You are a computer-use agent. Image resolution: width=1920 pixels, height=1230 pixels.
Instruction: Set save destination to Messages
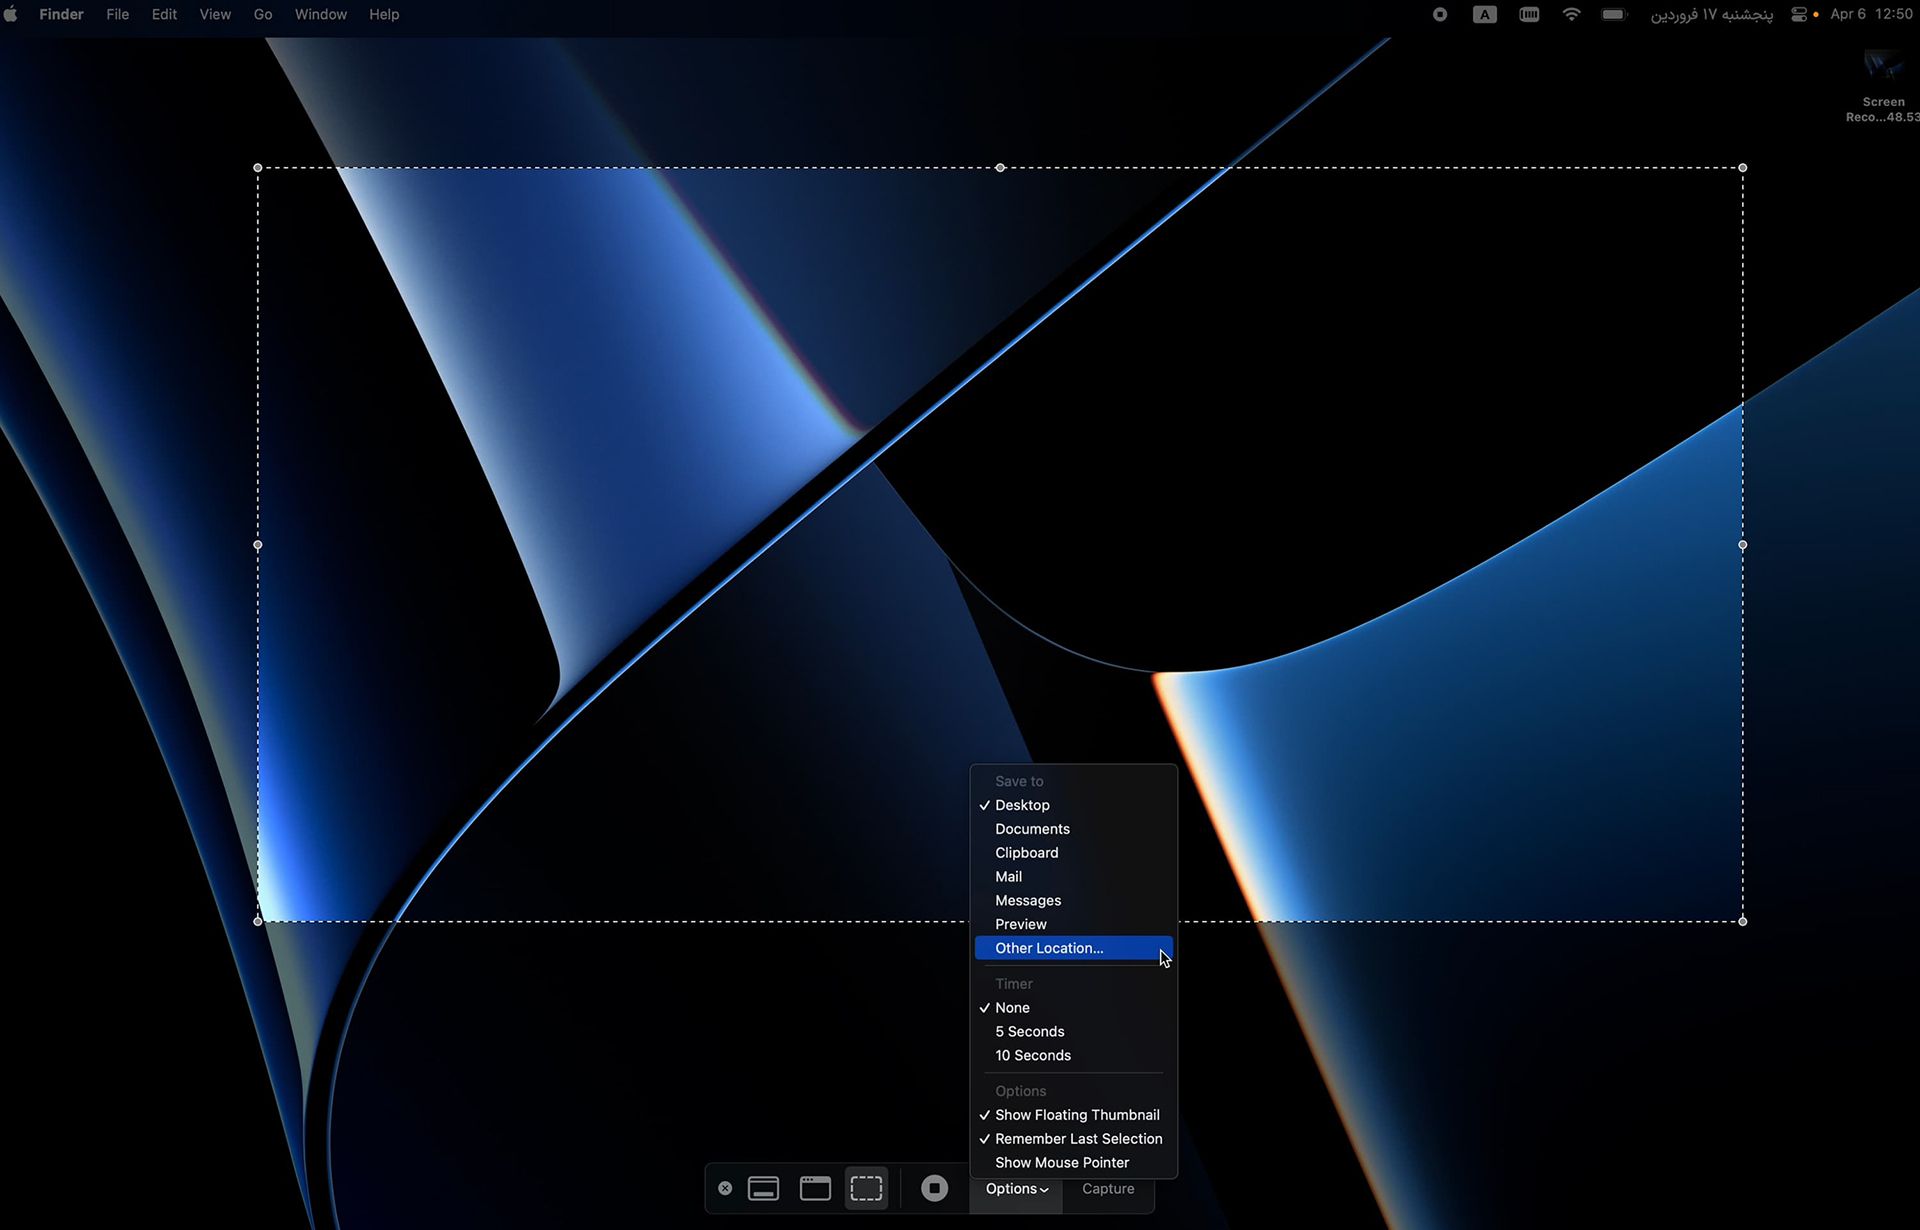coord(1073,901)
